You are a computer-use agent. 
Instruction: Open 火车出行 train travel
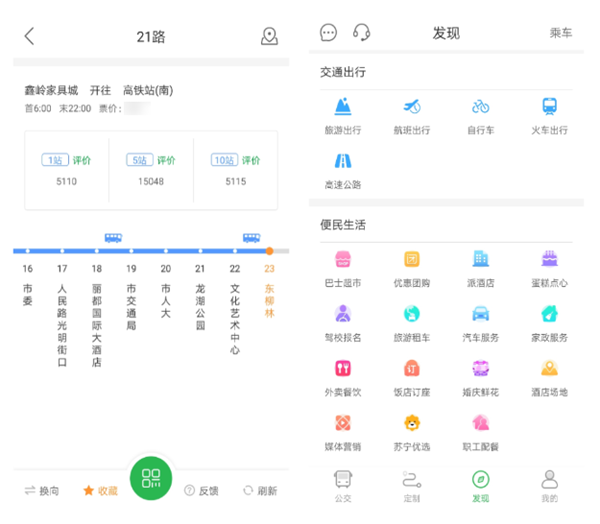pyautogui.click(x=549, y=115)
